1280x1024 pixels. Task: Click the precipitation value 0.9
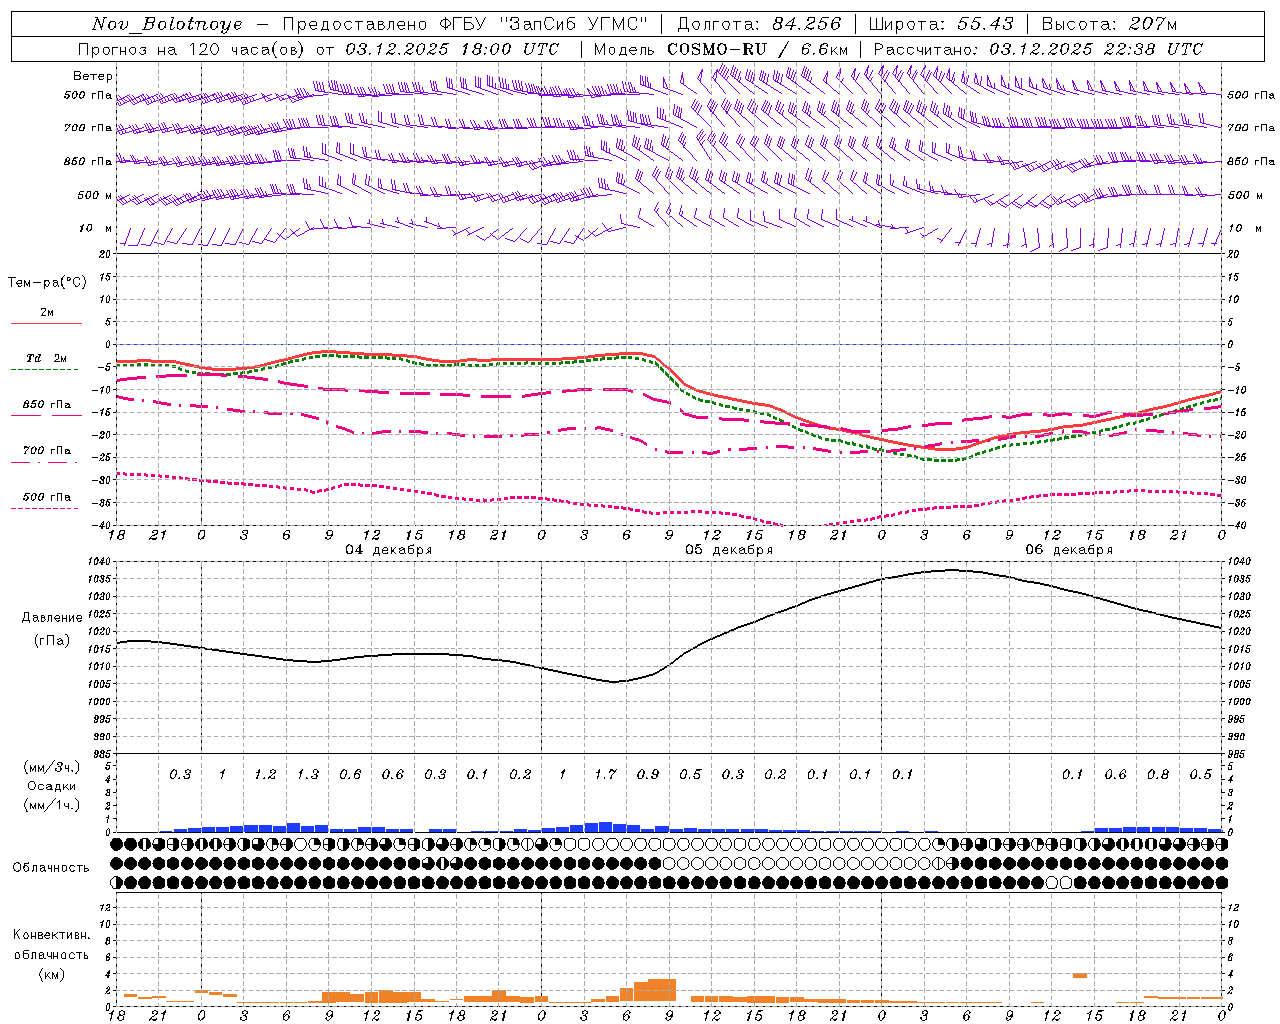tap(648, 774)
